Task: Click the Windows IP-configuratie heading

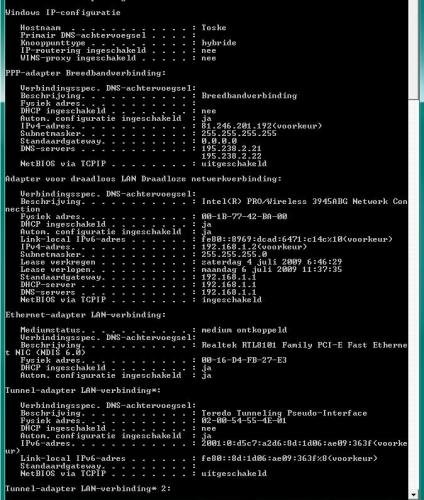Action: (63, 13)
